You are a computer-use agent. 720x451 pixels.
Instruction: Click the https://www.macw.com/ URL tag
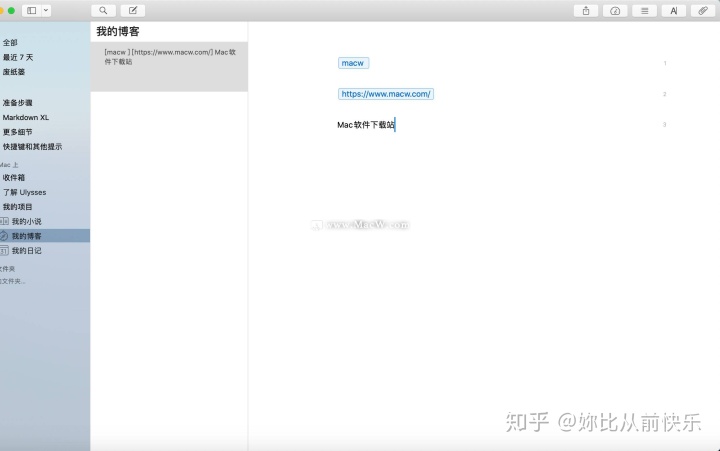pyautogui.click(x=386, y=94)
